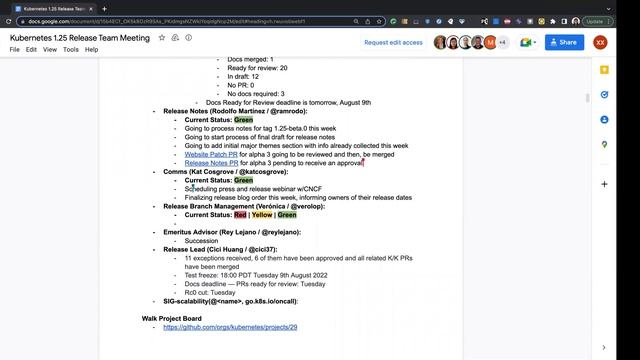Screen dimensions: 640x360
Task: Open the Release Notes PR link
Action: coord(211,163)
